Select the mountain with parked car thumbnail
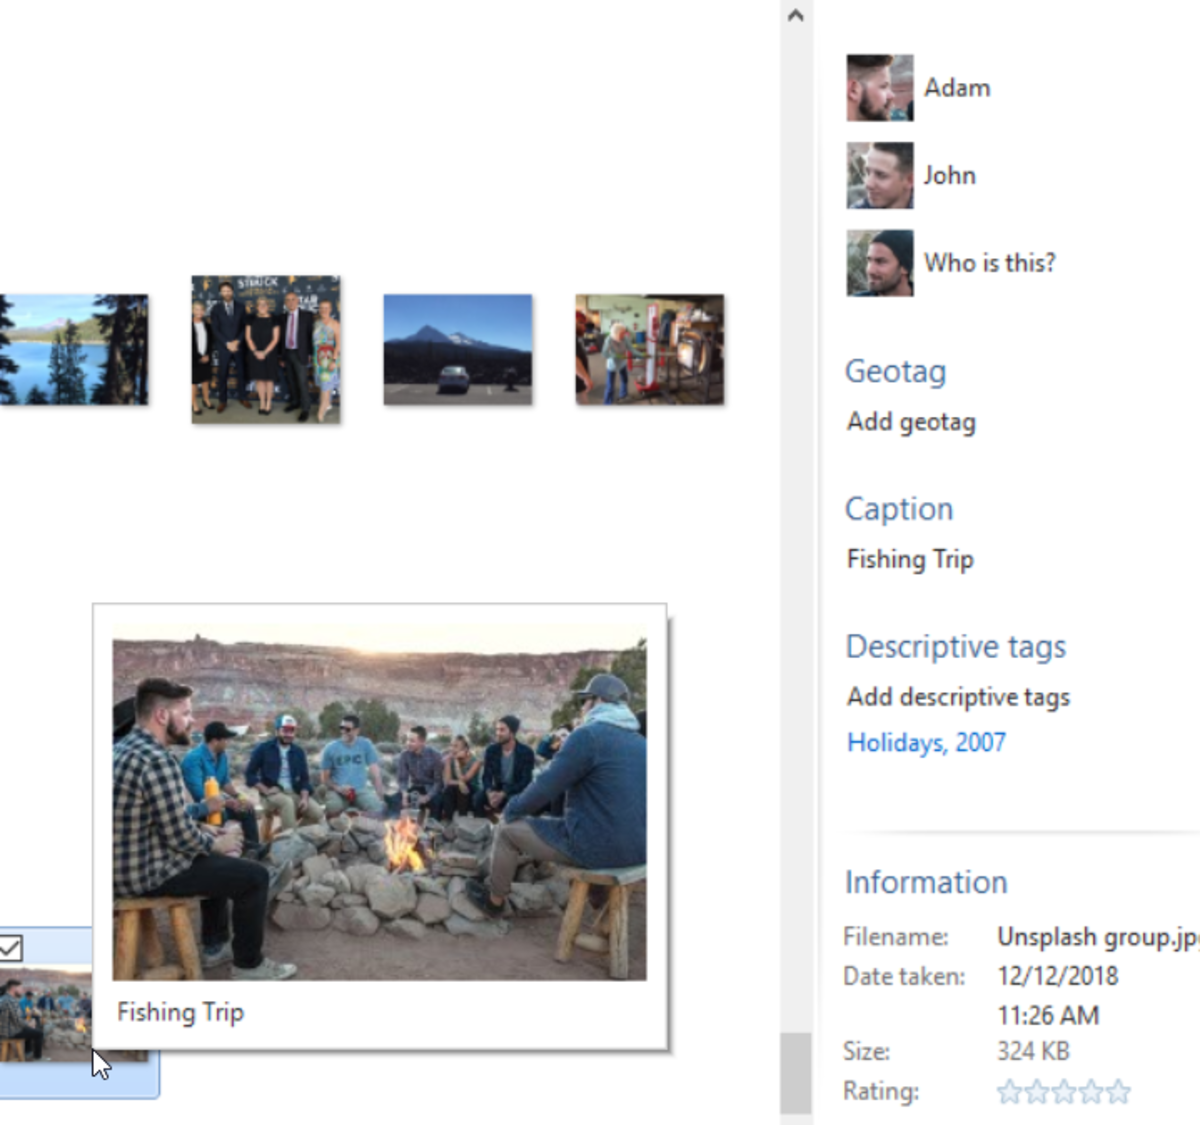The image size is (1200, 1125). (x=458, y=349)
